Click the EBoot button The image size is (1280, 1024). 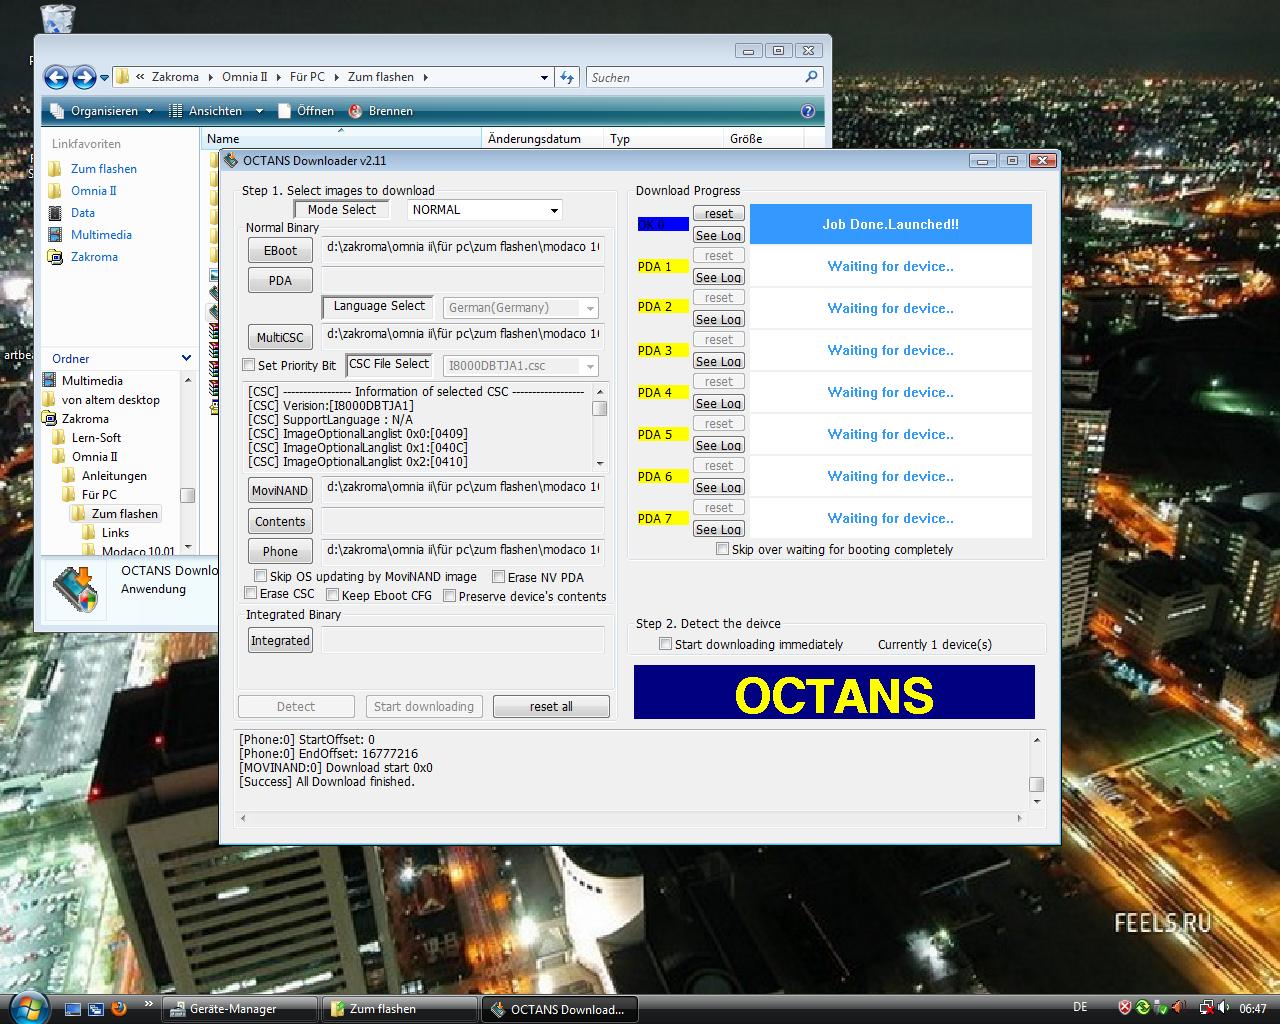[x=280, y=251]
